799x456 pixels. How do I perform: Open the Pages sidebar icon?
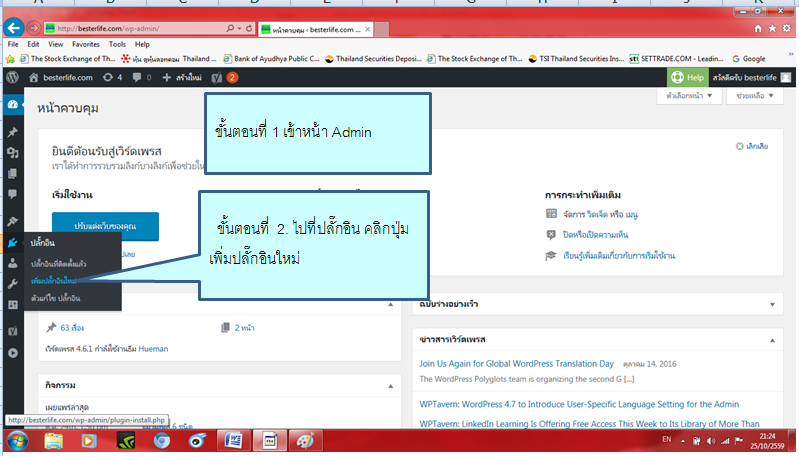(13, 174)
